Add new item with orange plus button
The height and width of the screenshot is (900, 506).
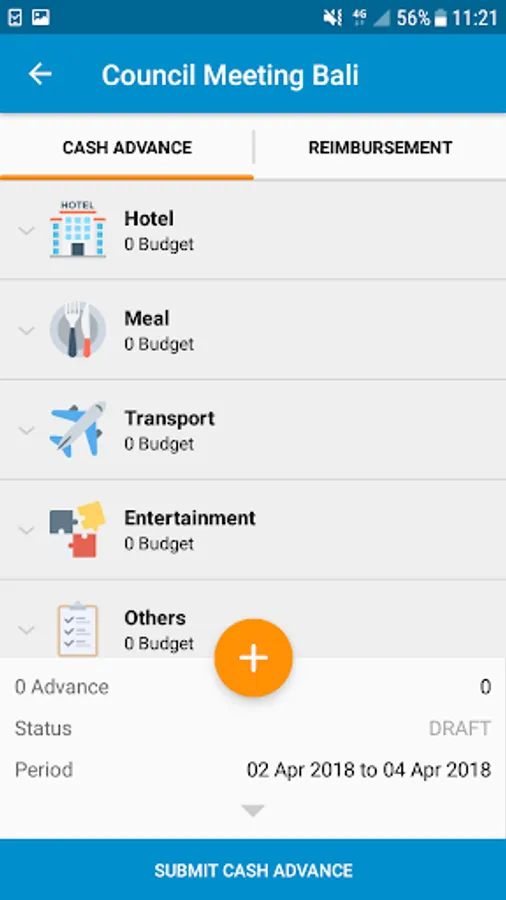coord(254,658)
